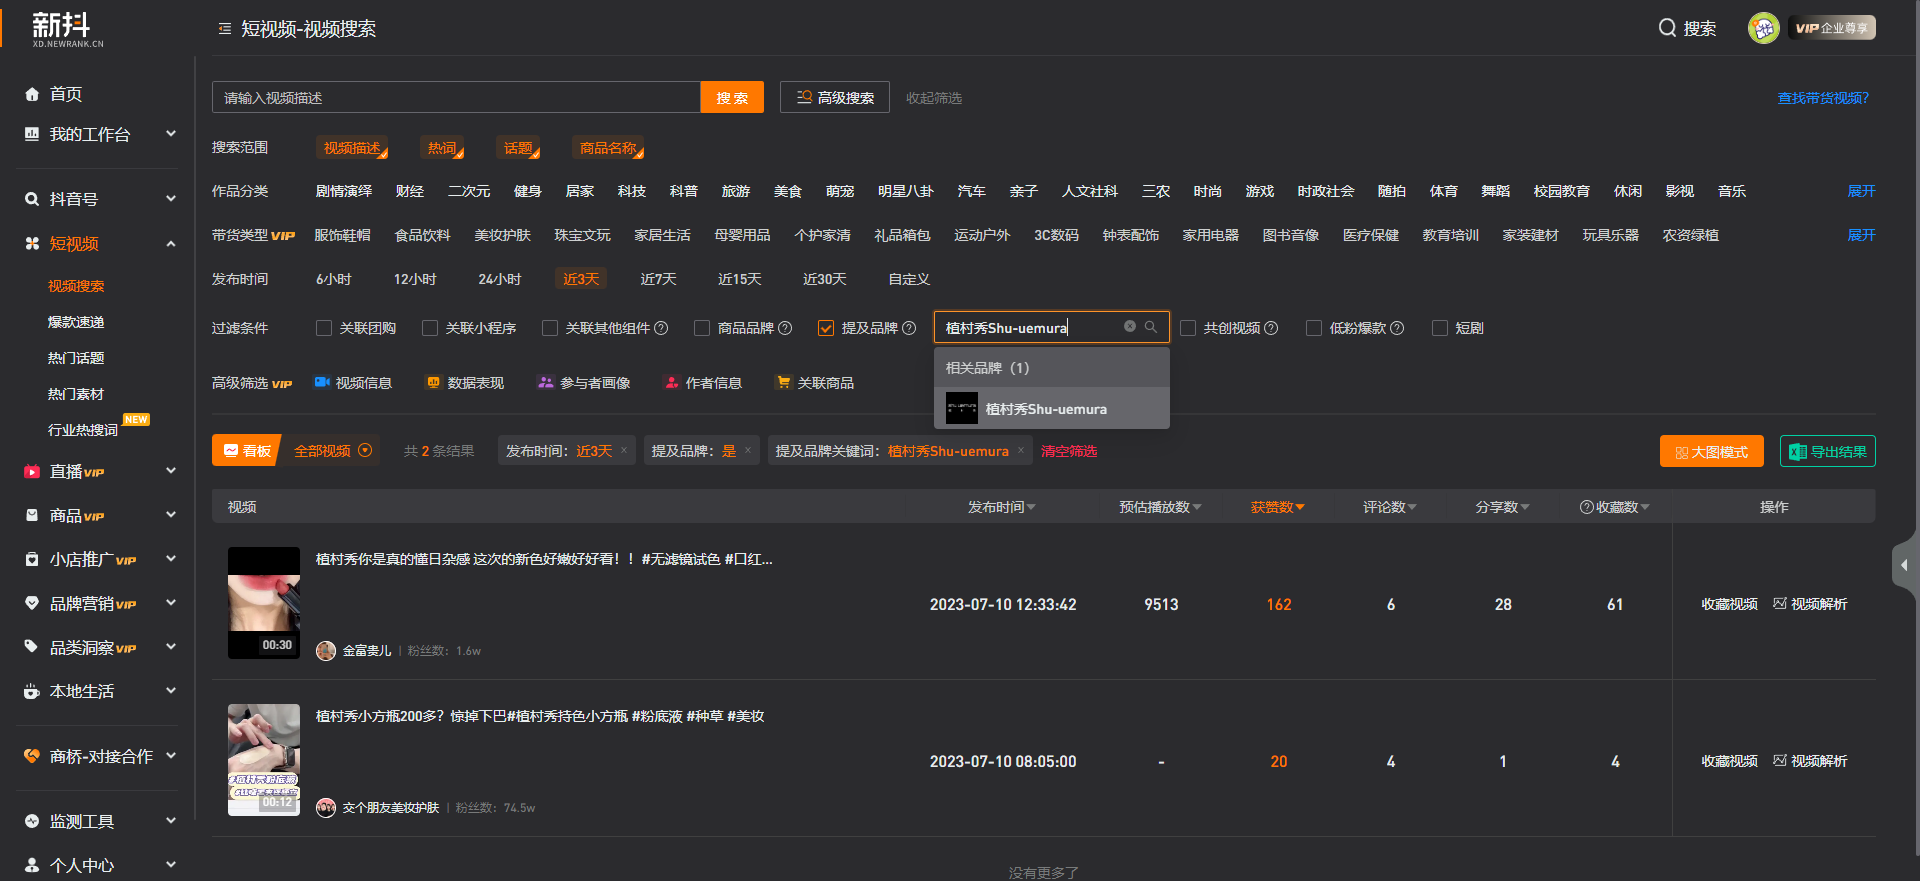
Task: Sort by 预估播放数 column
Action: pyautogui.click(x=1160, y=507)
